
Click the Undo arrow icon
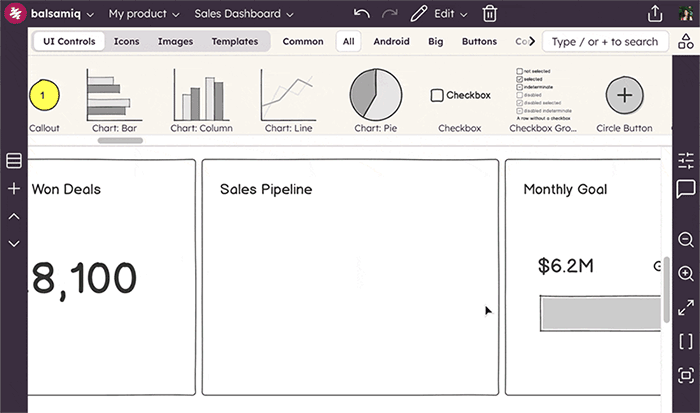click(x=362, y=14)
